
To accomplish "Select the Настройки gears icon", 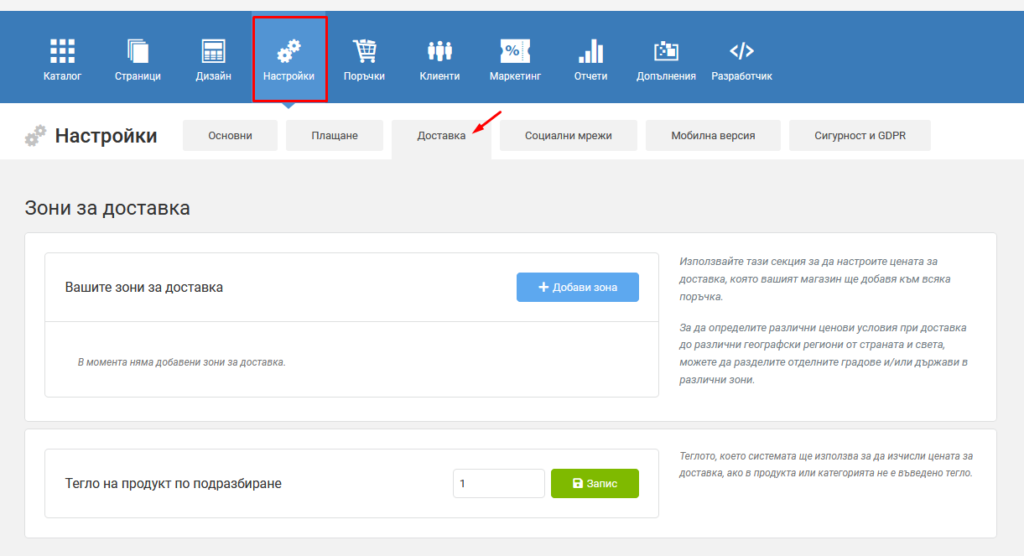I will pos(289,51).
